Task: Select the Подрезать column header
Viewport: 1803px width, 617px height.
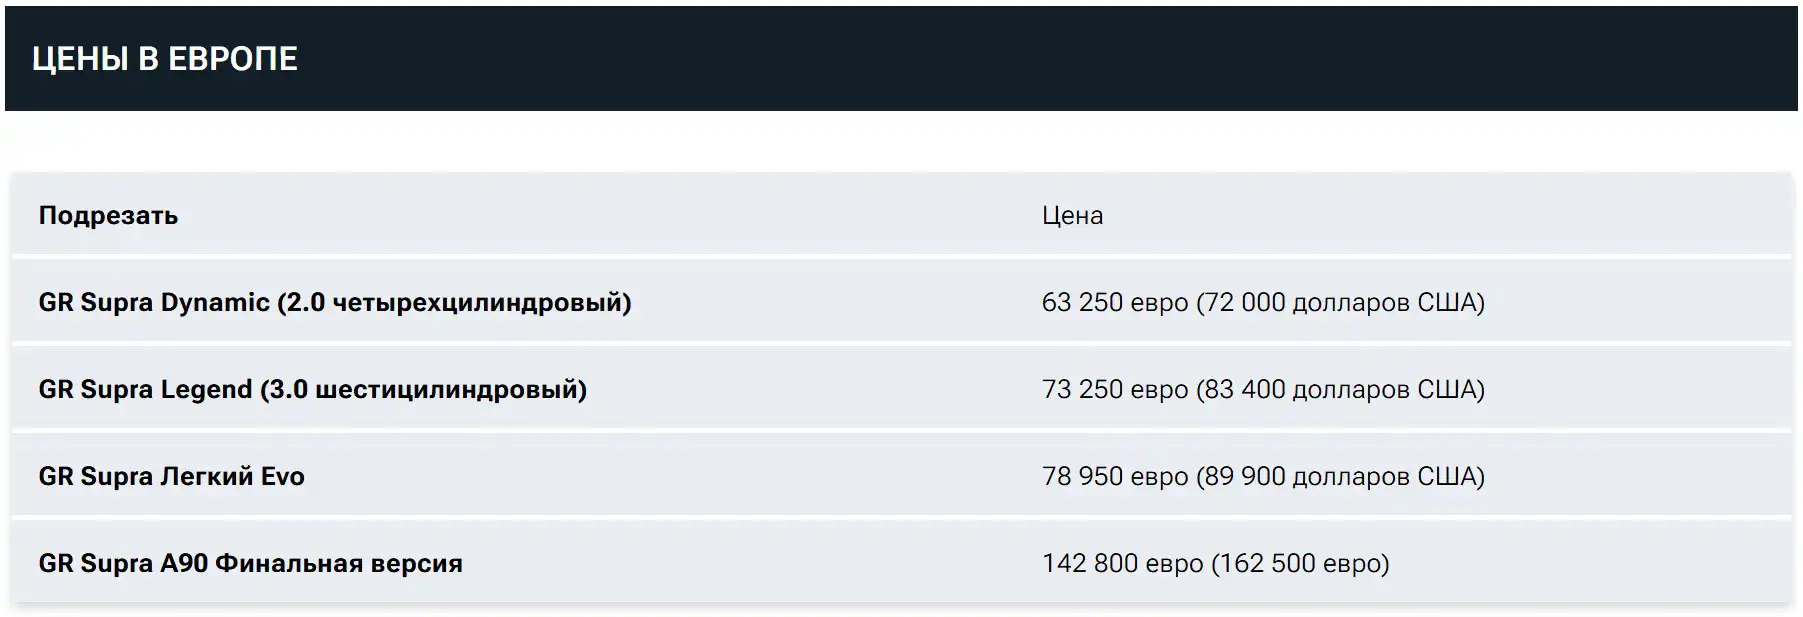Action: [x=108, y=215]
